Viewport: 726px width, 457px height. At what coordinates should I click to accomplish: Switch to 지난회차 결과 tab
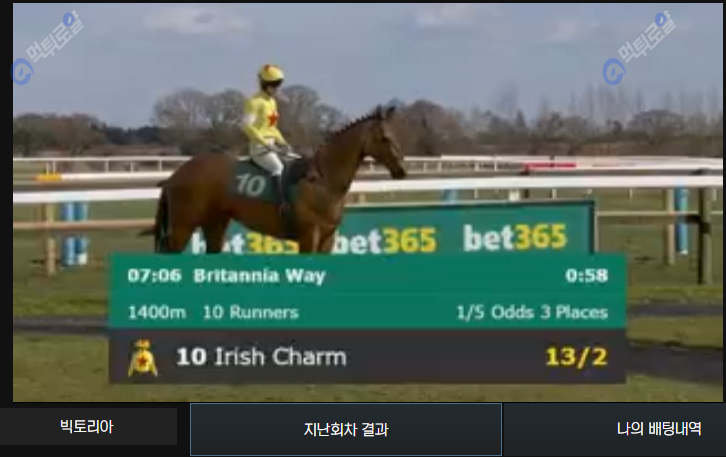tap(346, 429)
